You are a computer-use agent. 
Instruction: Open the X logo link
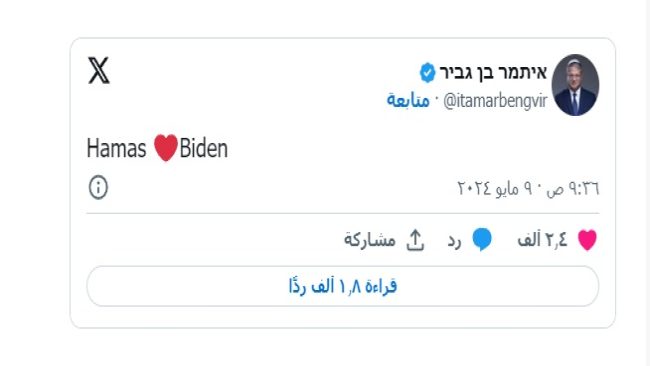[x=99, y=70]
